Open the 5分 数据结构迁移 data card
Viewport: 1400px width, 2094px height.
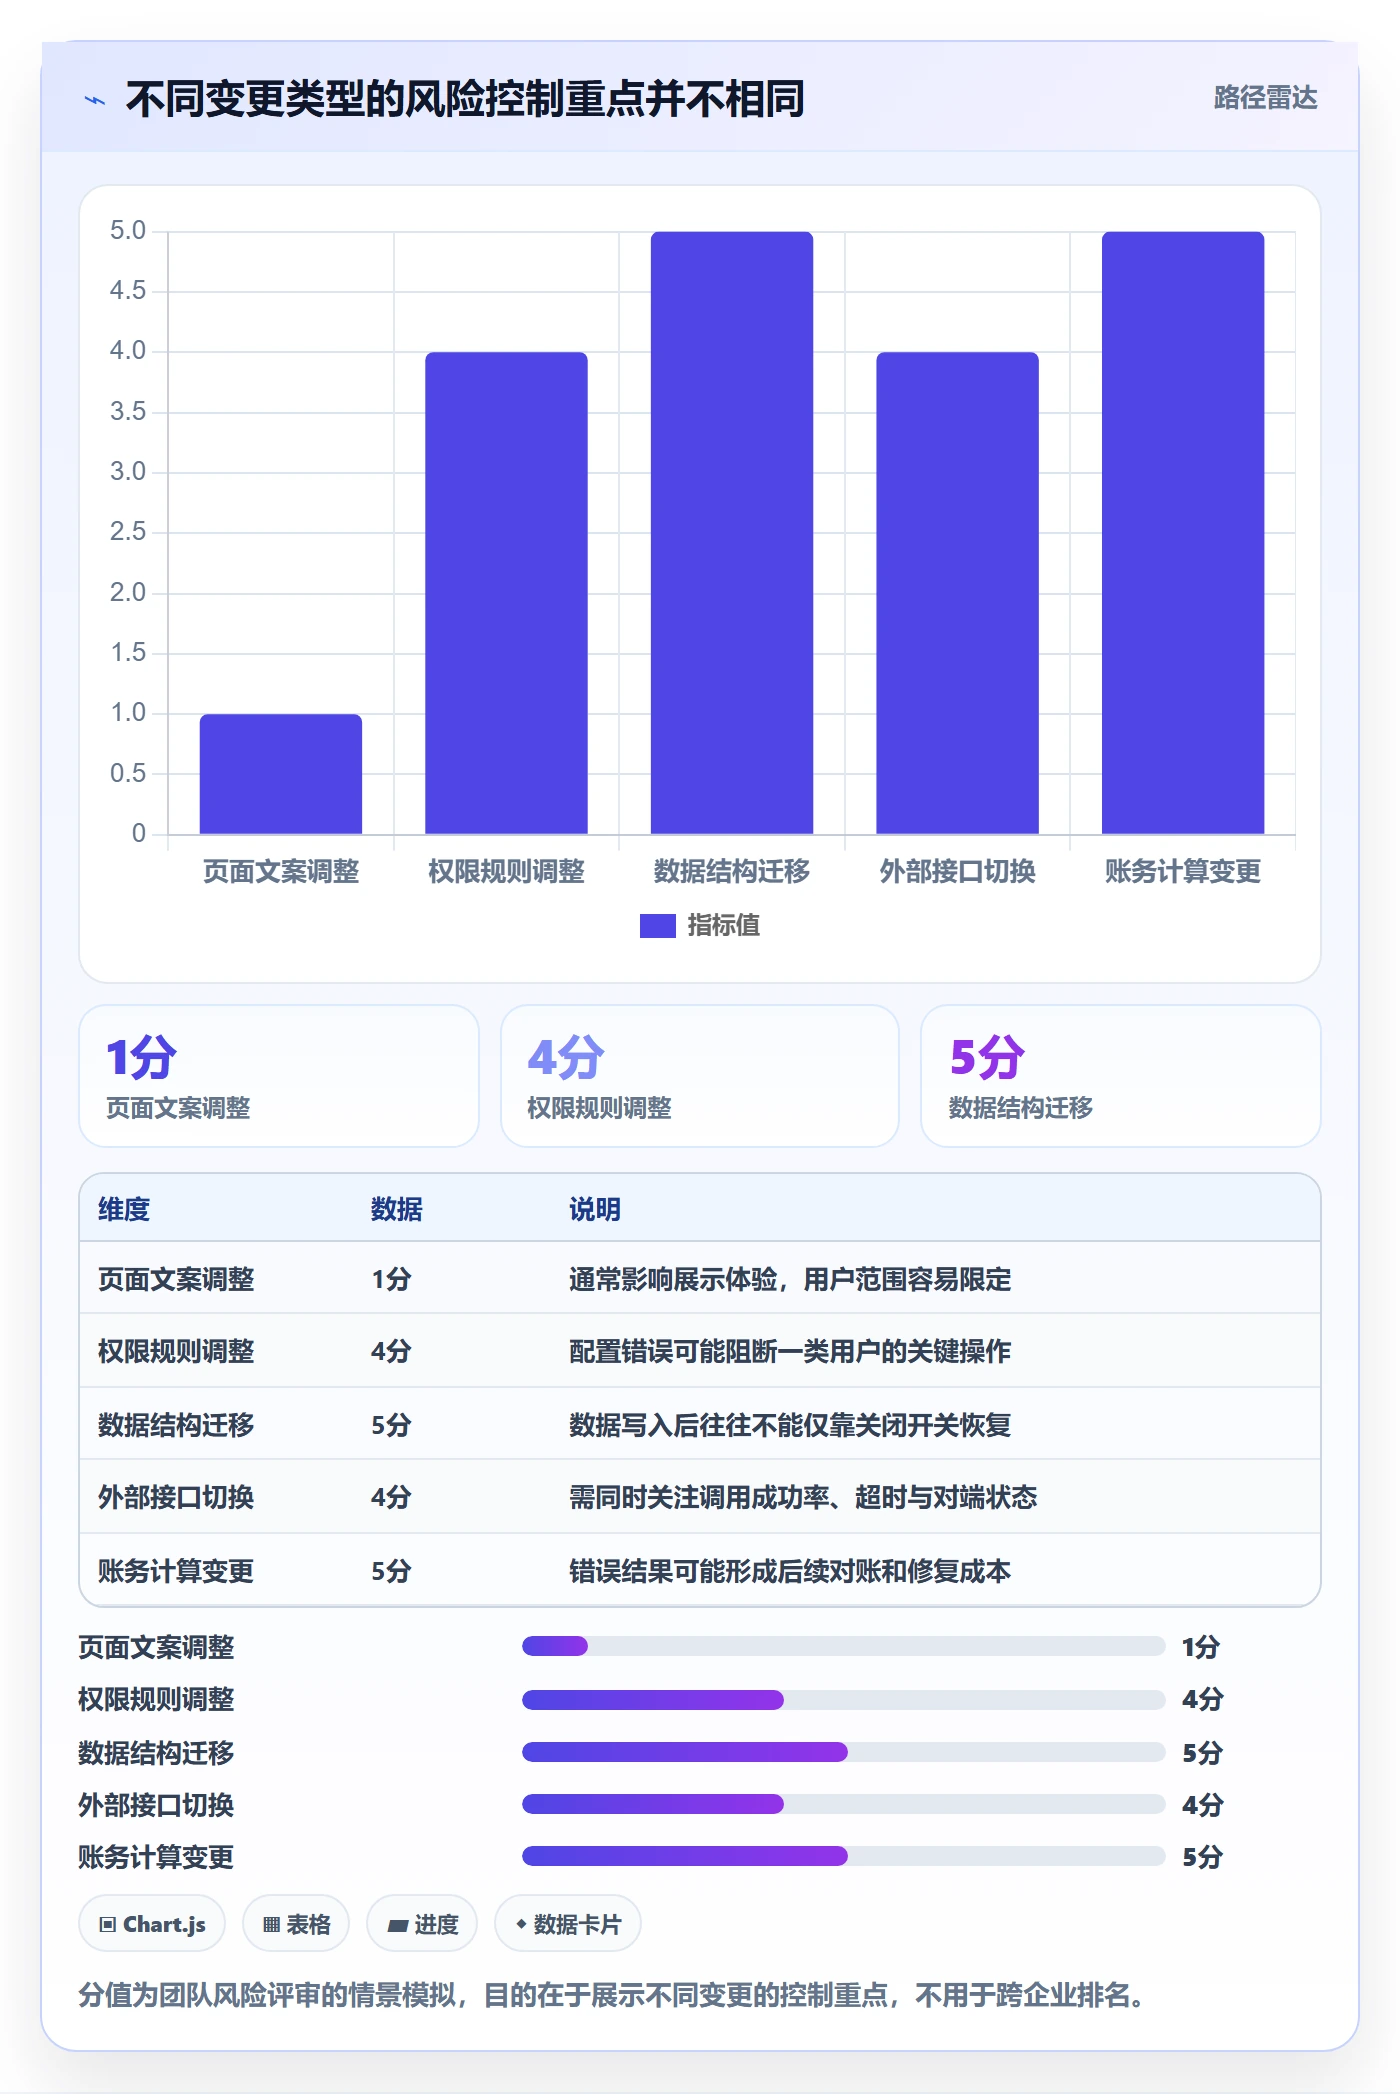point(1121,1076)
